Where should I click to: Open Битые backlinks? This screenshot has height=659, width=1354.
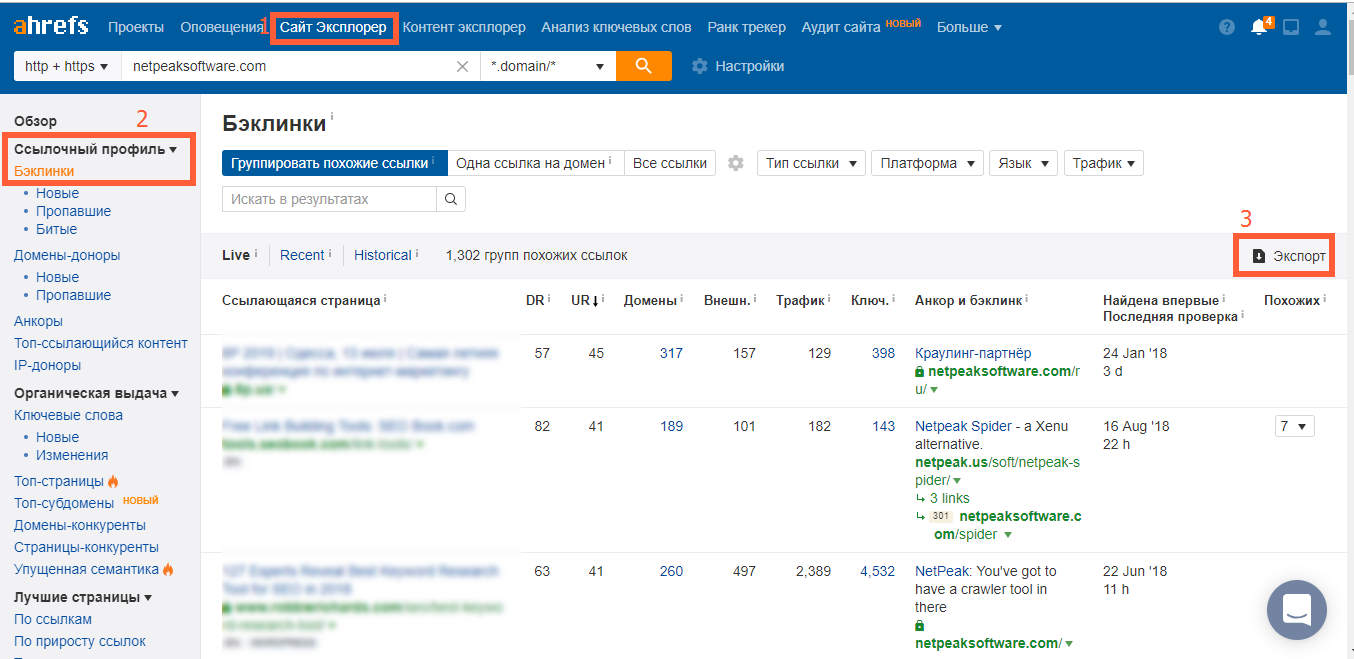[57, 229]
